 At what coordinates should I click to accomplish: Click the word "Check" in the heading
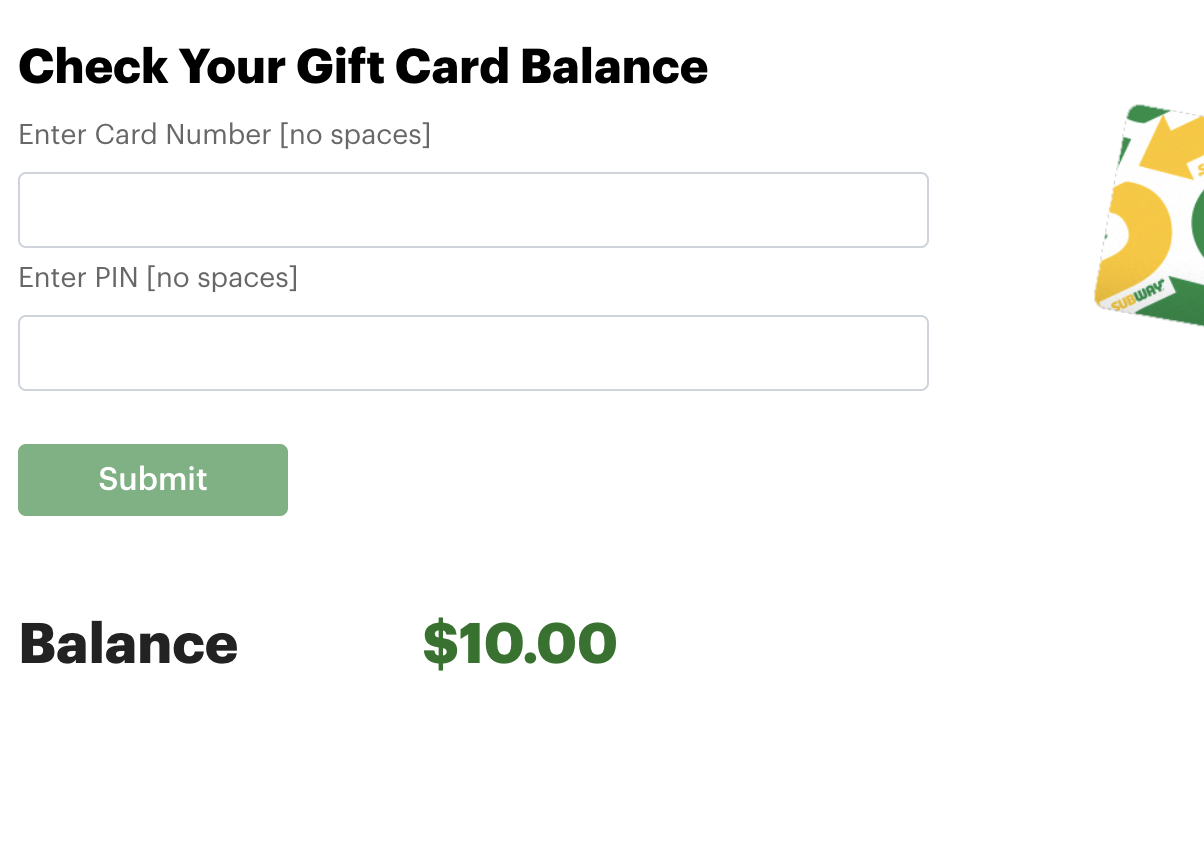point(93,67)
